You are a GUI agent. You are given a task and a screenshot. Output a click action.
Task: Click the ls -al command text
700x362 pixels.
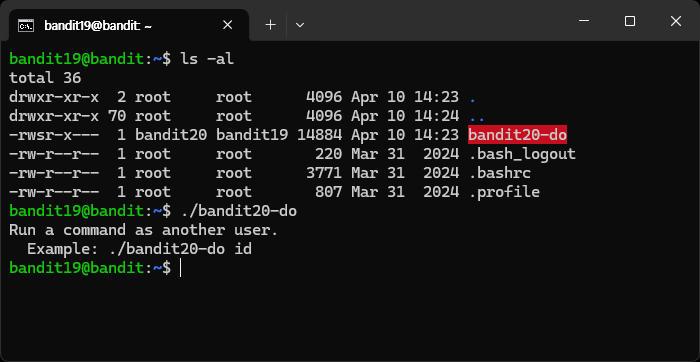point(207,59)
